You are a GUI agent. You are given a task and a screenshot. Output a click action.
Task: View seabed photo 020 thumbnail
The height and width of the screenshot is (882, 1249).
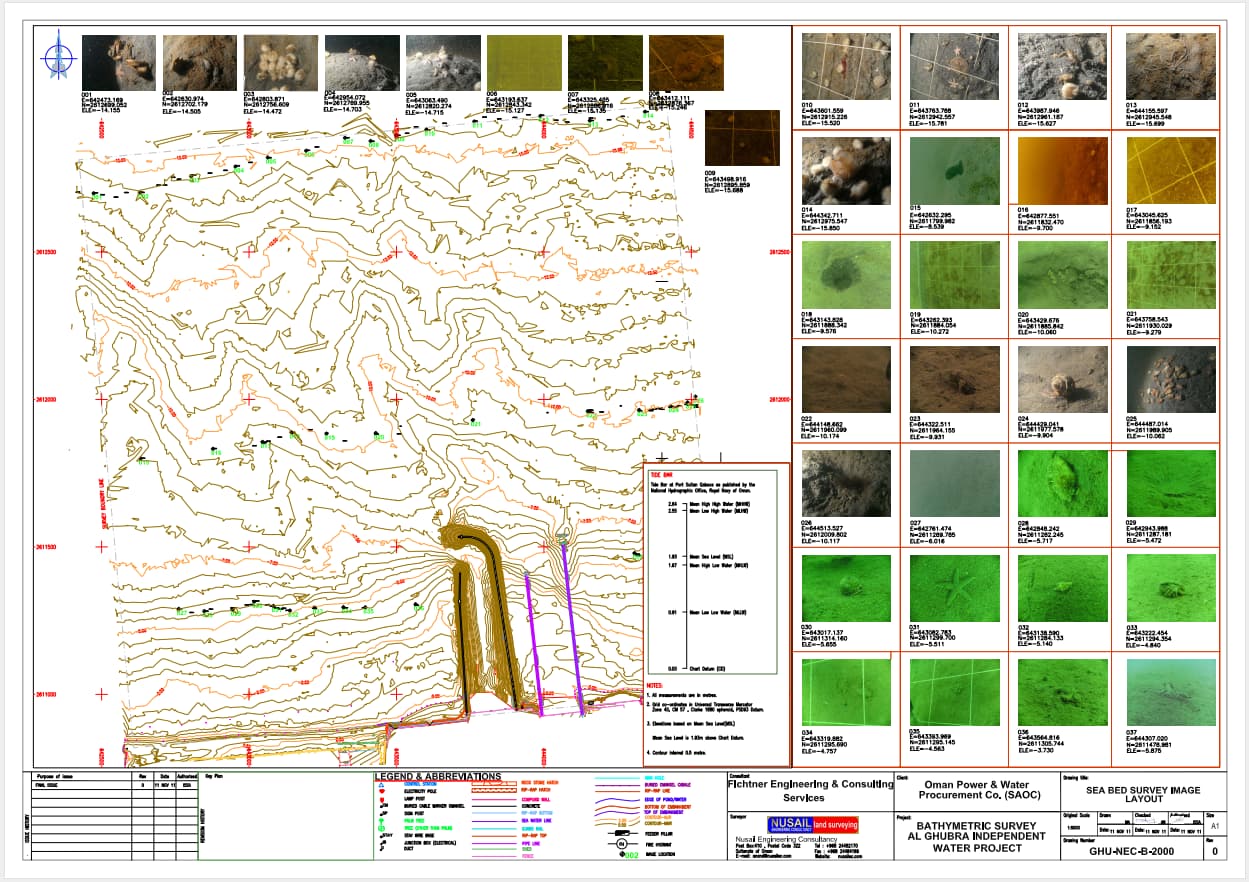point(1062,275)
